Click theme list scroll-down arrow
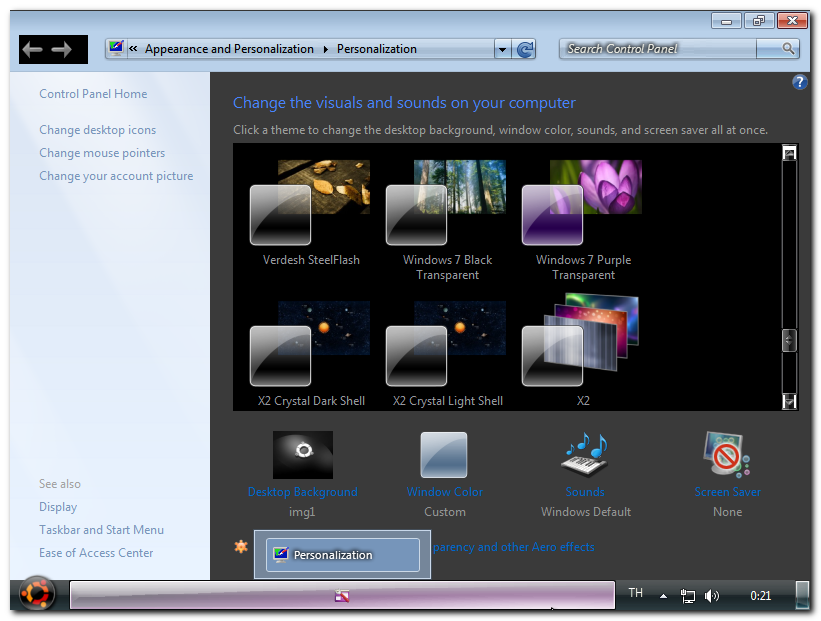Viewport: 821px width, 621px height. point(789,402)
